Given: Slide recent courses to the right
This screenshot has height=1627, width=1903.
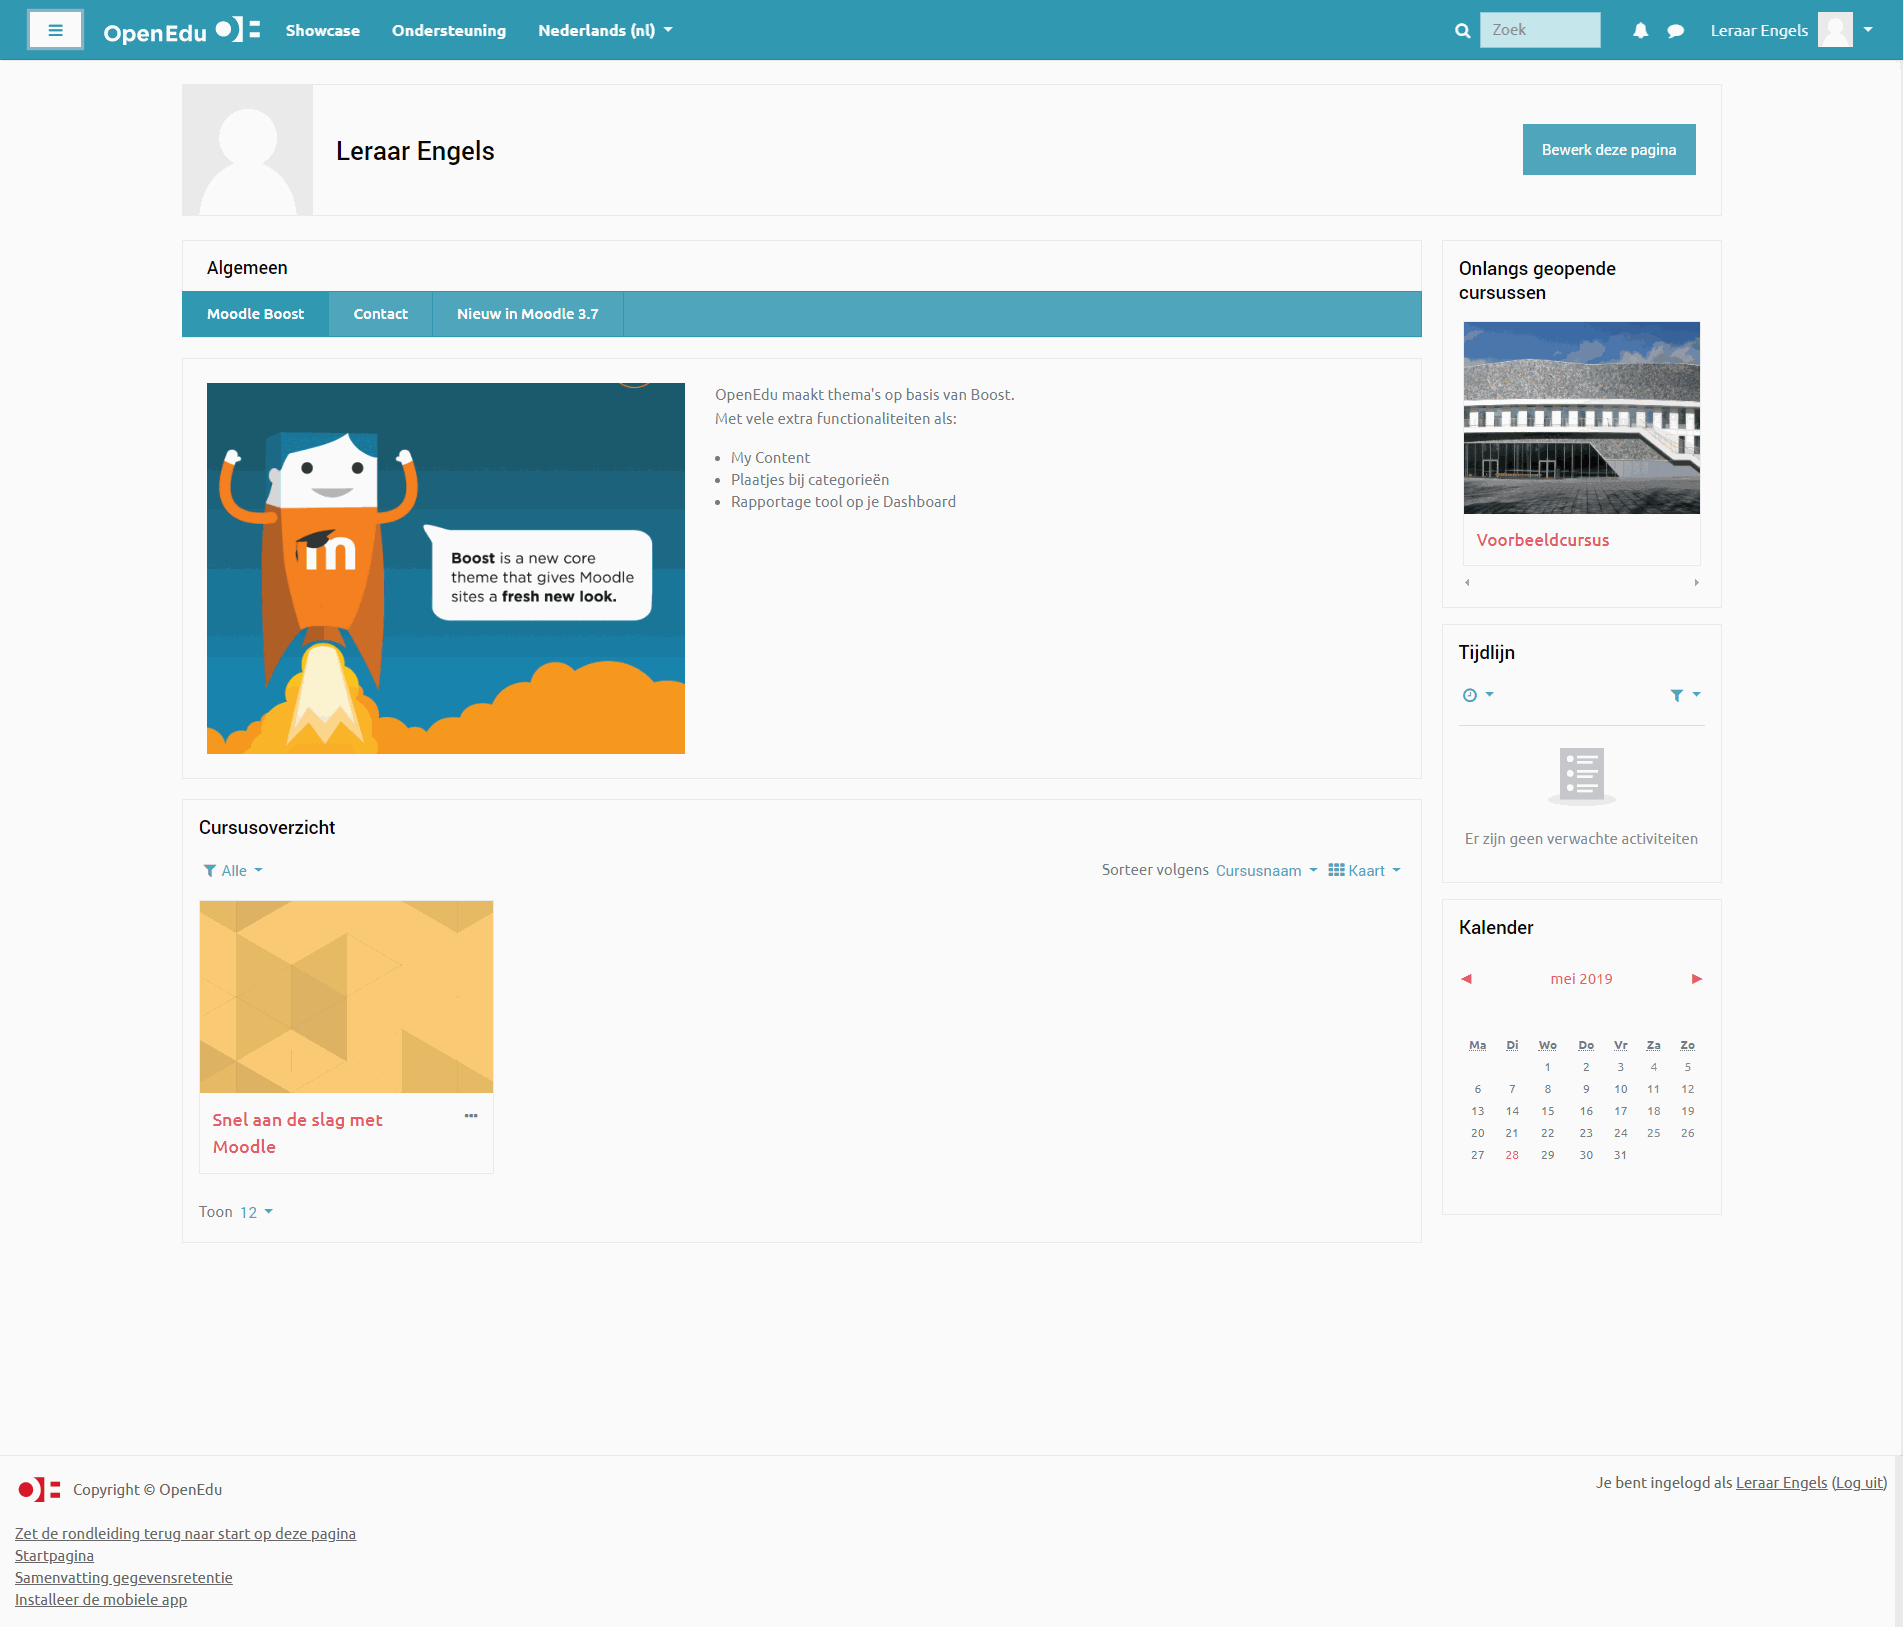Looking at the screenshot, I should click(1696, 582).
